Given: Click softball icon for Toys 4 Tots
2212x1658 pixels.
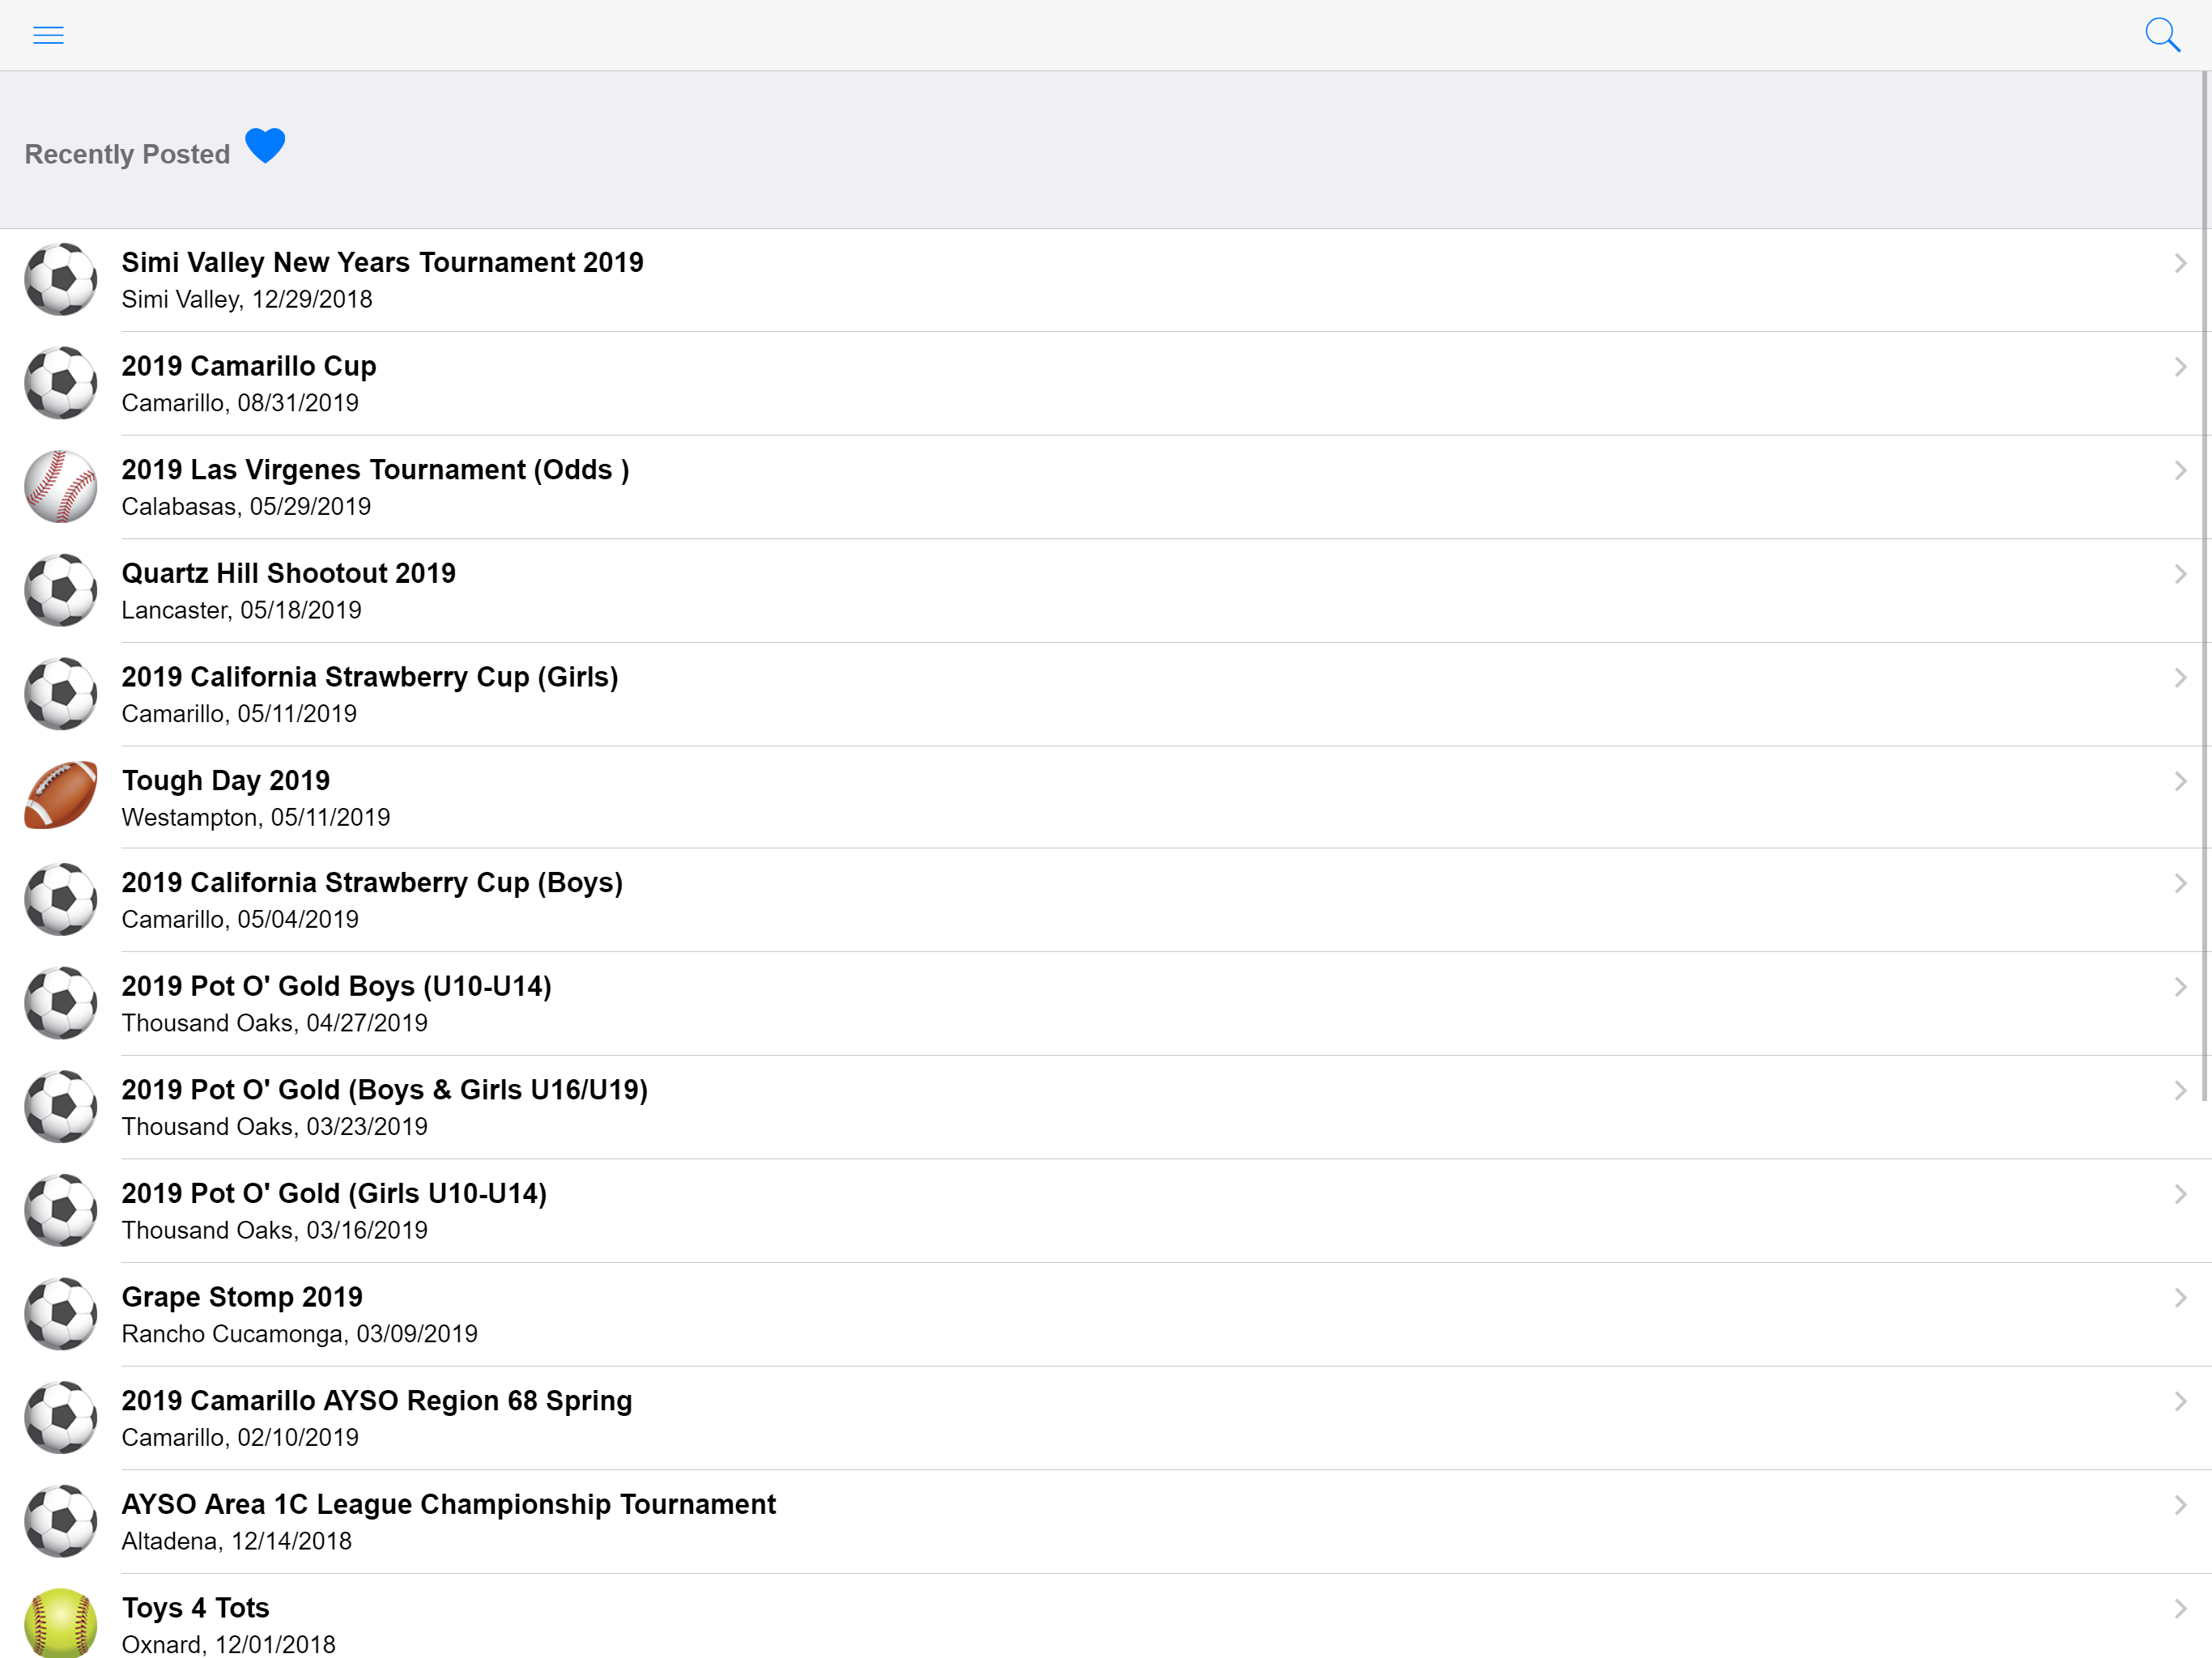Looking at the screenshot, I should (x=60, y=1623).
